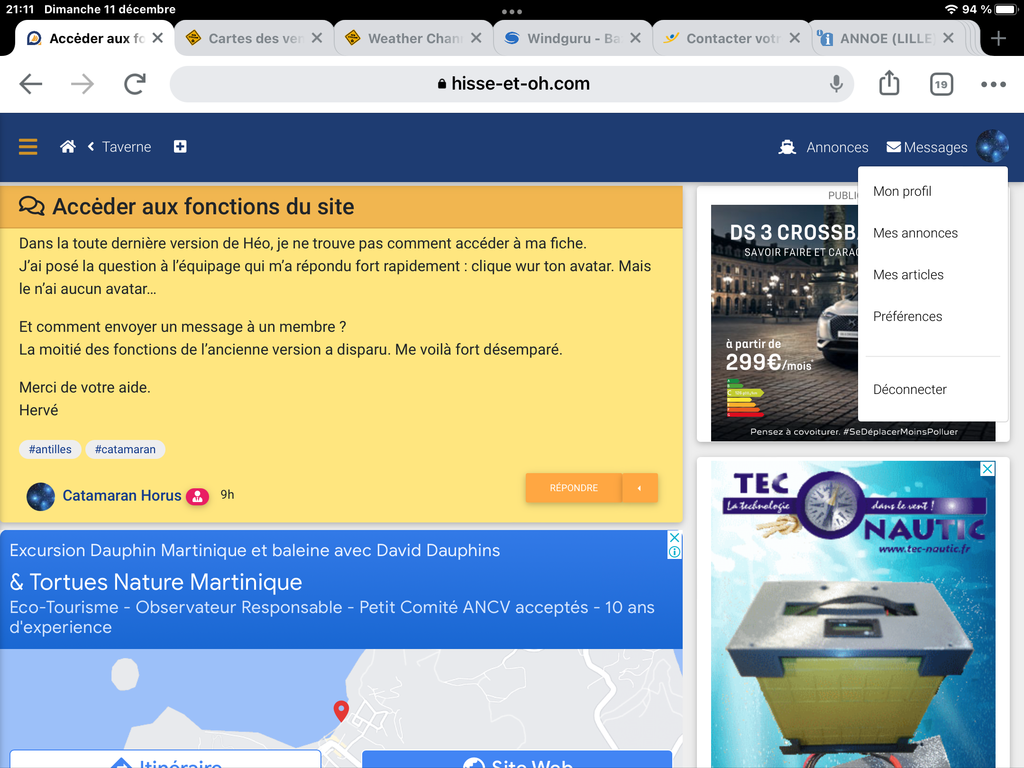The width and height of the screenshot is (1024, 768).
Task: Open Préférences from the menu
Action: pos(907,317)
